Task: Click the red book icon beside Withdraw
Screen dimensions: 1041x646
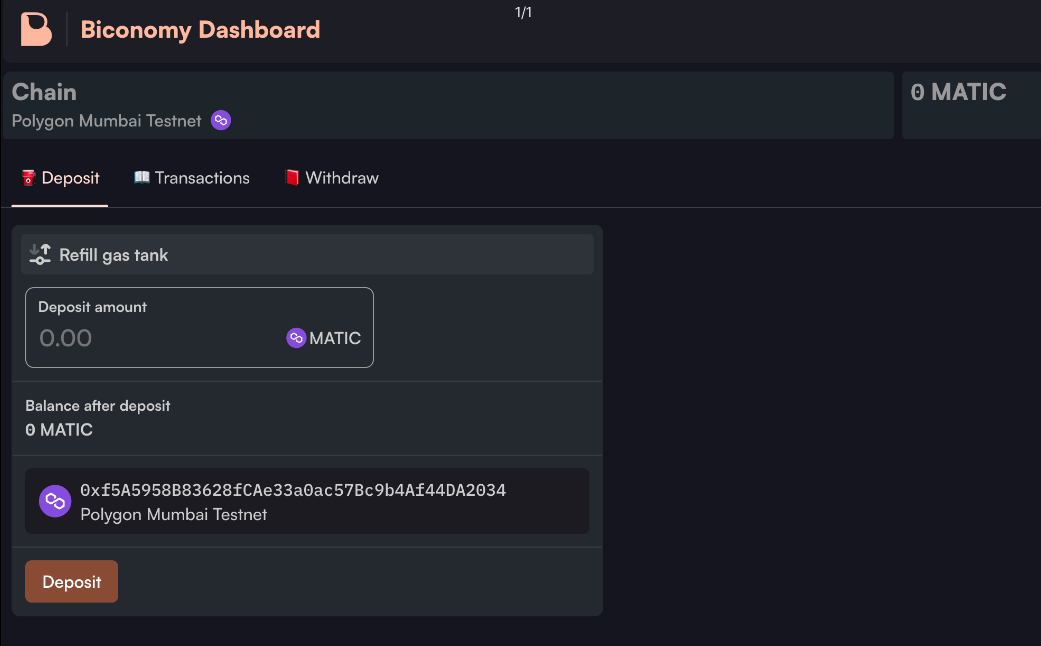Action: 292,178
